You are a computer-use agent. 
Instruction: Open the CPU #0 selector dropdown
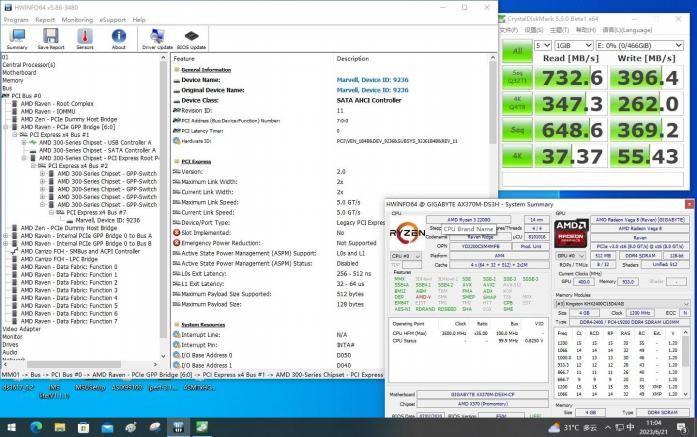(403, 256)
